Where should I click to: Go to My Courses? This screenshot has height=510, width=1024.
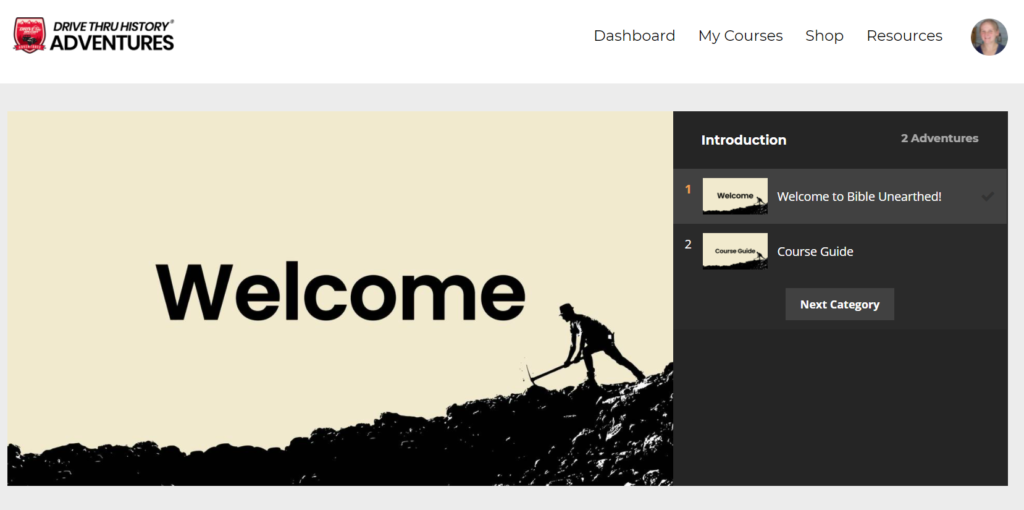pyautogui.click(x=740, y=36)
